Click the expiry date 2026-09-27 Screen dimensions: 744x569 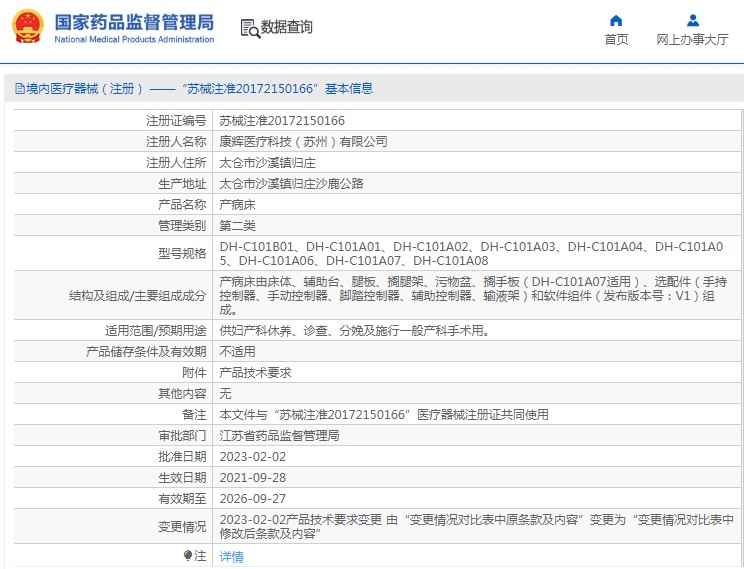click(x=253, y=499)
